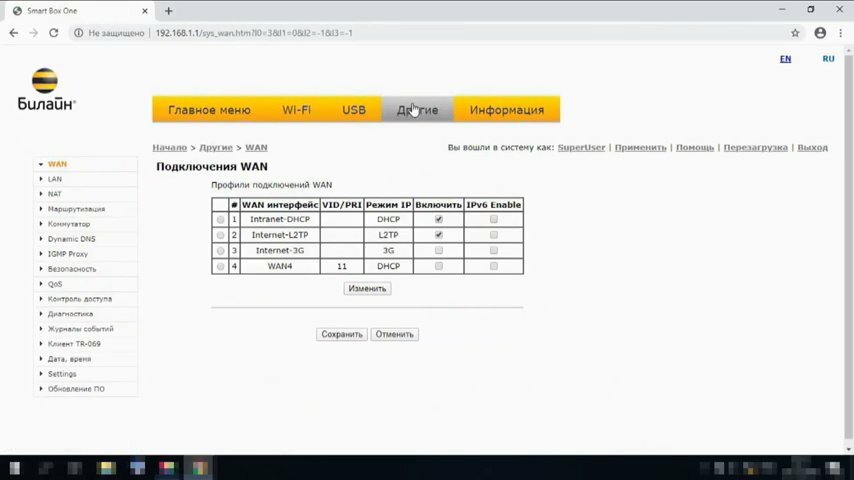Open Контроль доступа in sidebar
The image size is (854, 480).
80,299
